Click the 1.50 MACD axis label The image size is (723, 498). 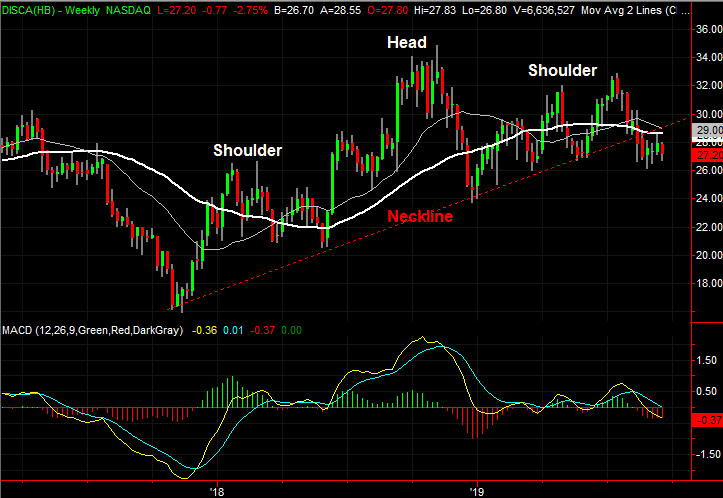coord(706,360)
